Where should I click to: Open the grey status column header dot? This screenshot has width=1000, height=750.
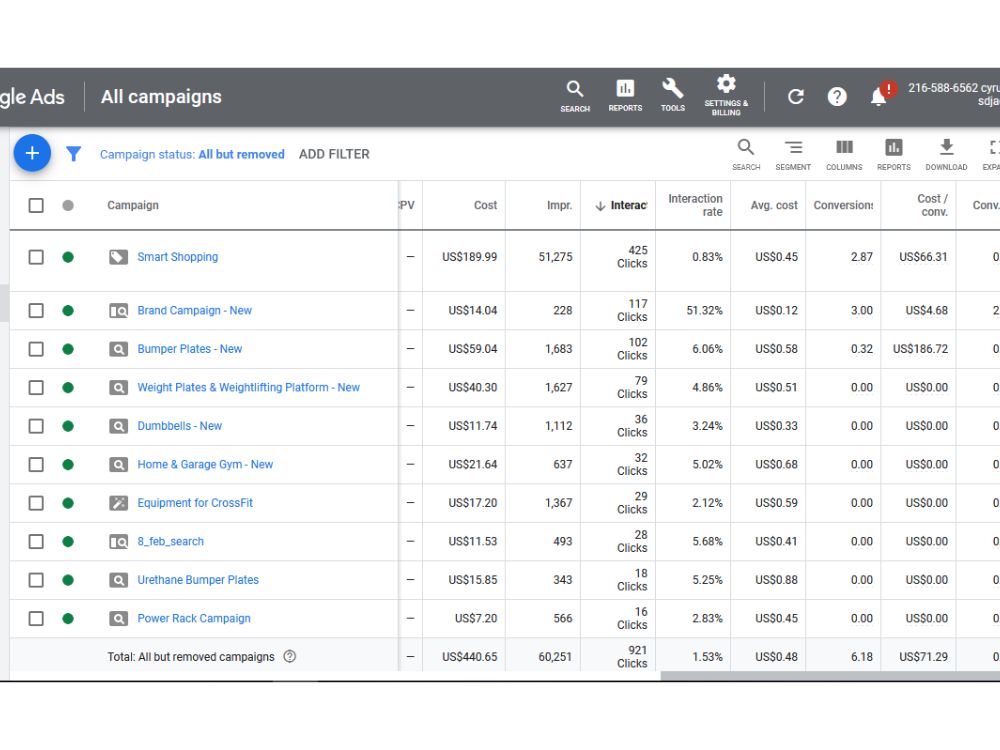click(x=68, y=205)
